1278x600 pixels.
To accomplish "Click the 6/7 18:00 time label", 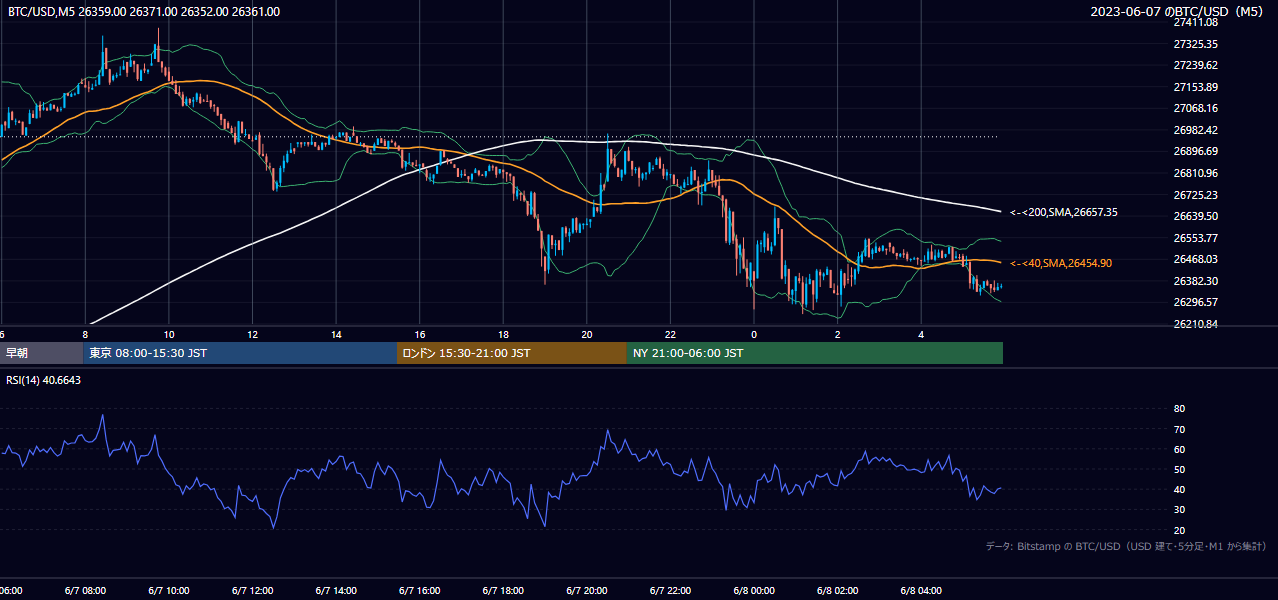I will pos(503,591).
